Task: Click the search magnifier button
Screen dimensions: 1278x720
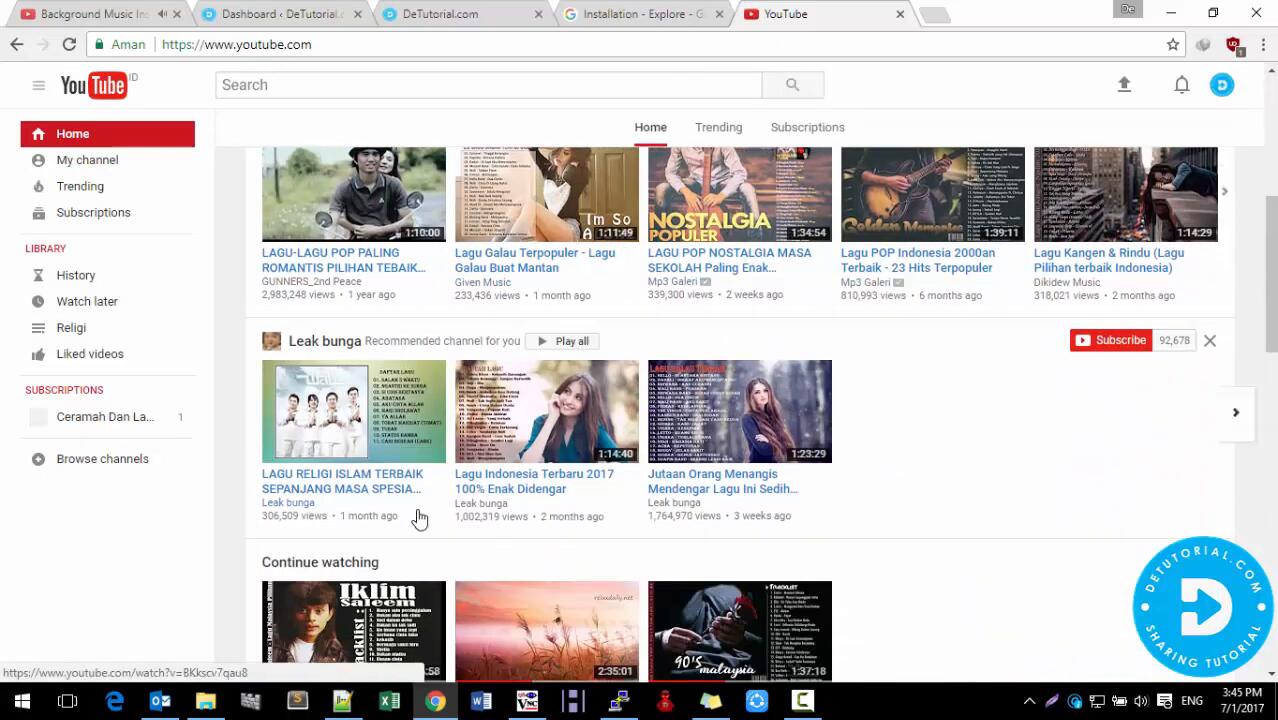Action: tap(792, 85)
